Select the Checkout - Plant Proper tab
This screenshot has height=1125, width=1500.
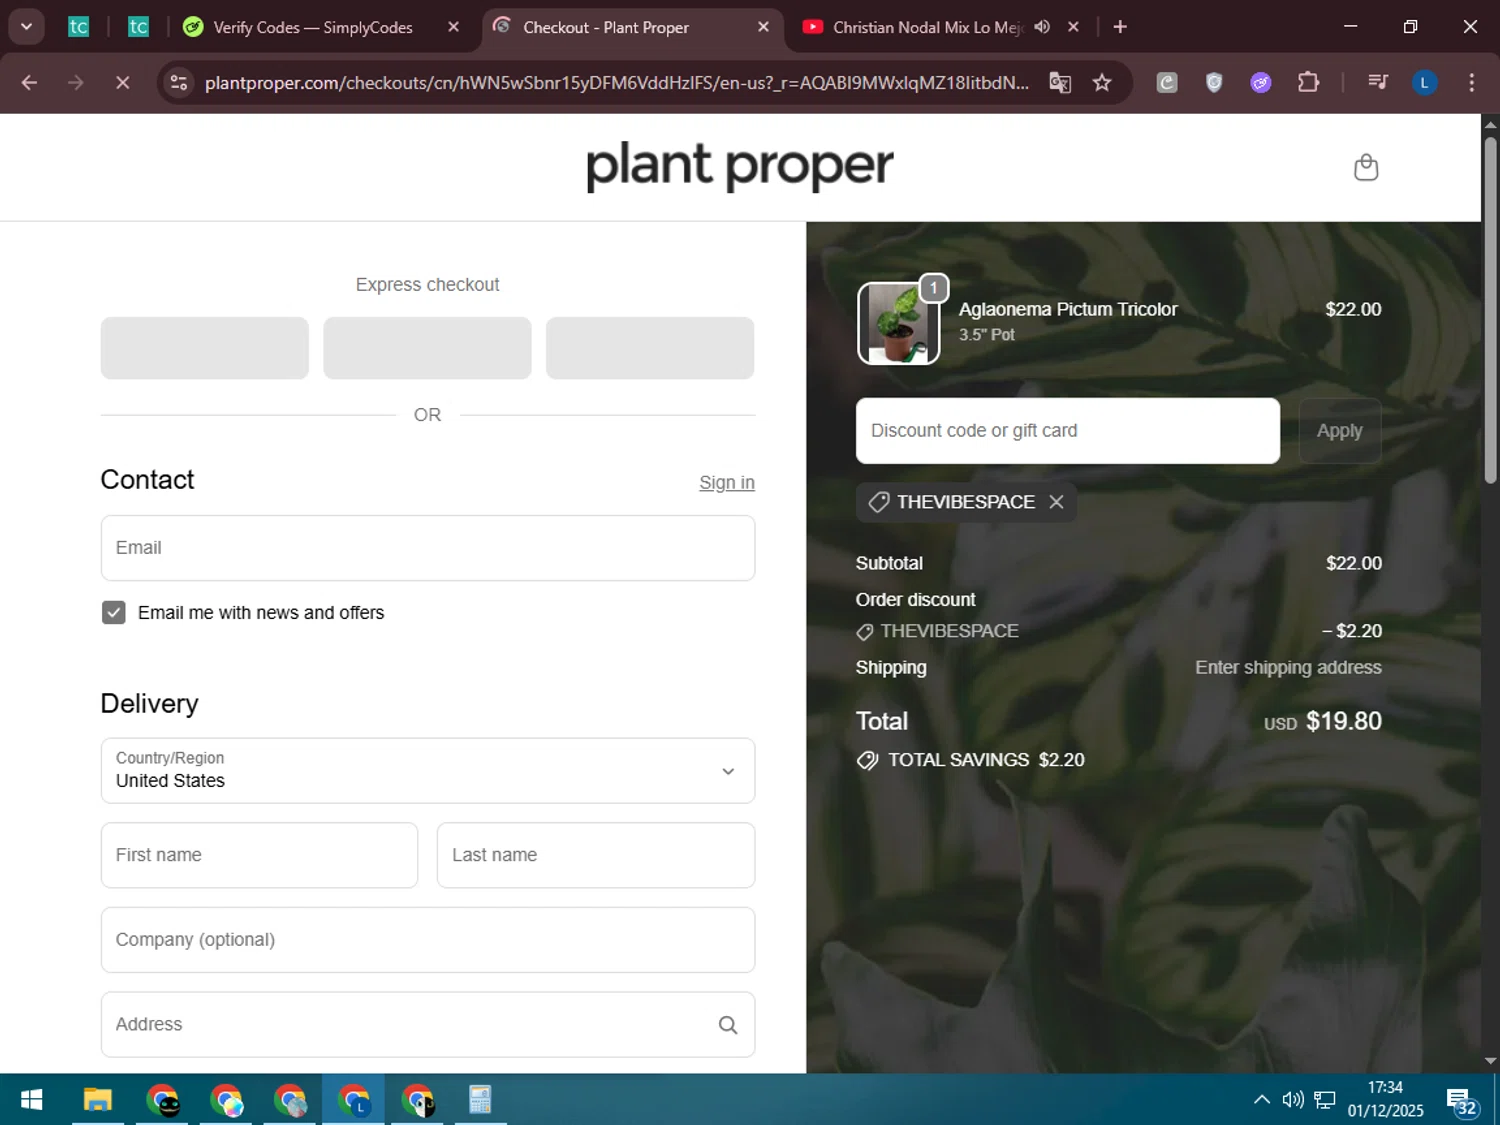(605, 27)
